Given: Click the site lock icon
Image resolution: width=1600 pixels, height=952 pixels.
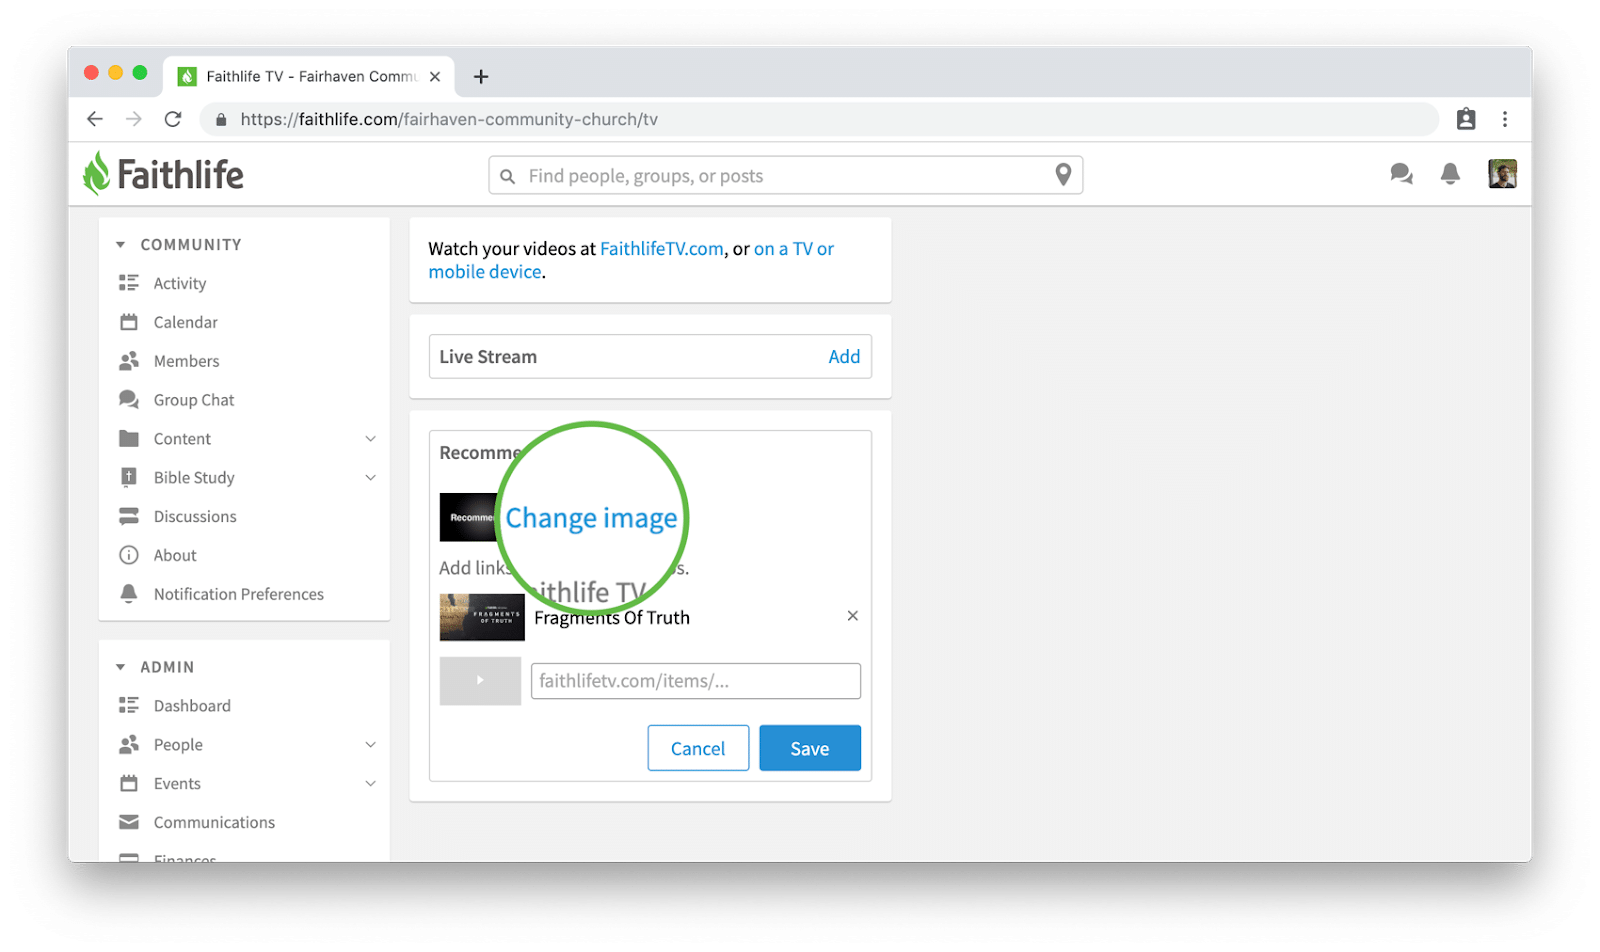Looking at the screenshot, I should pyautogui.click(x=221, y=119).
